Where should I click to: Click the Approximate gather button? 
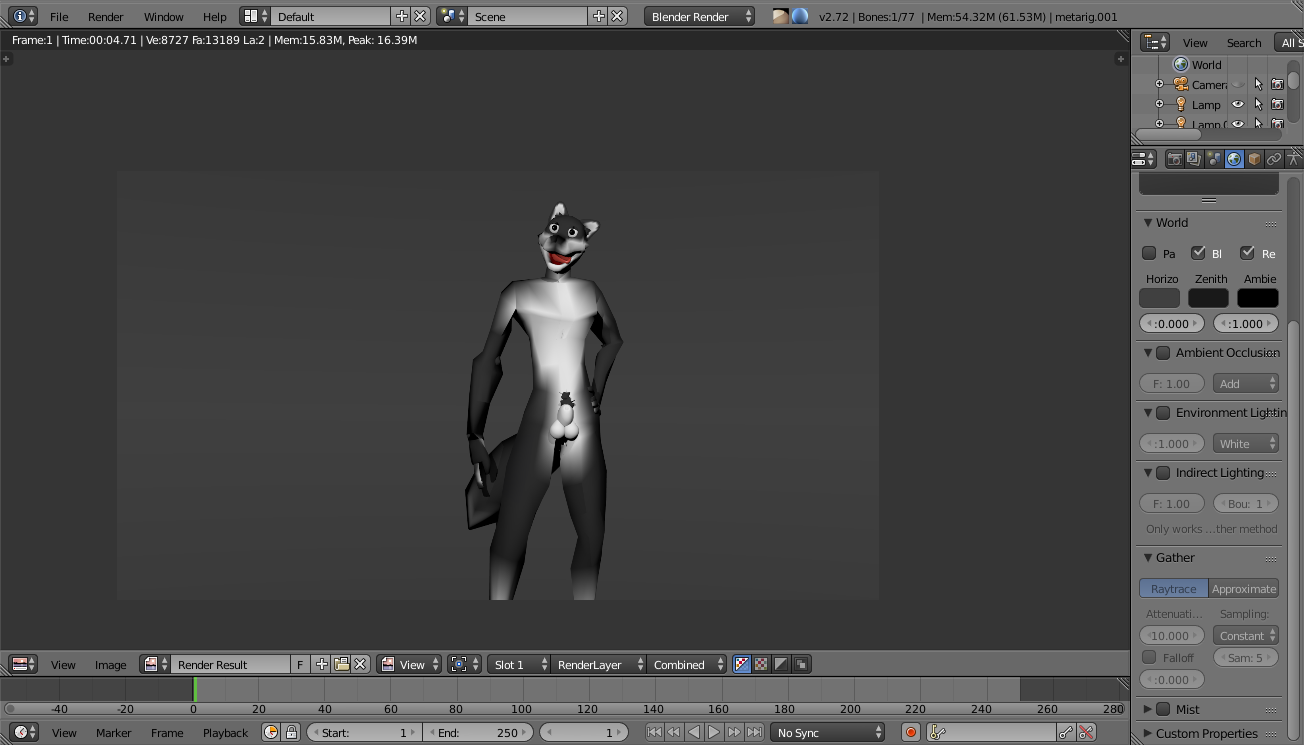1243,589
